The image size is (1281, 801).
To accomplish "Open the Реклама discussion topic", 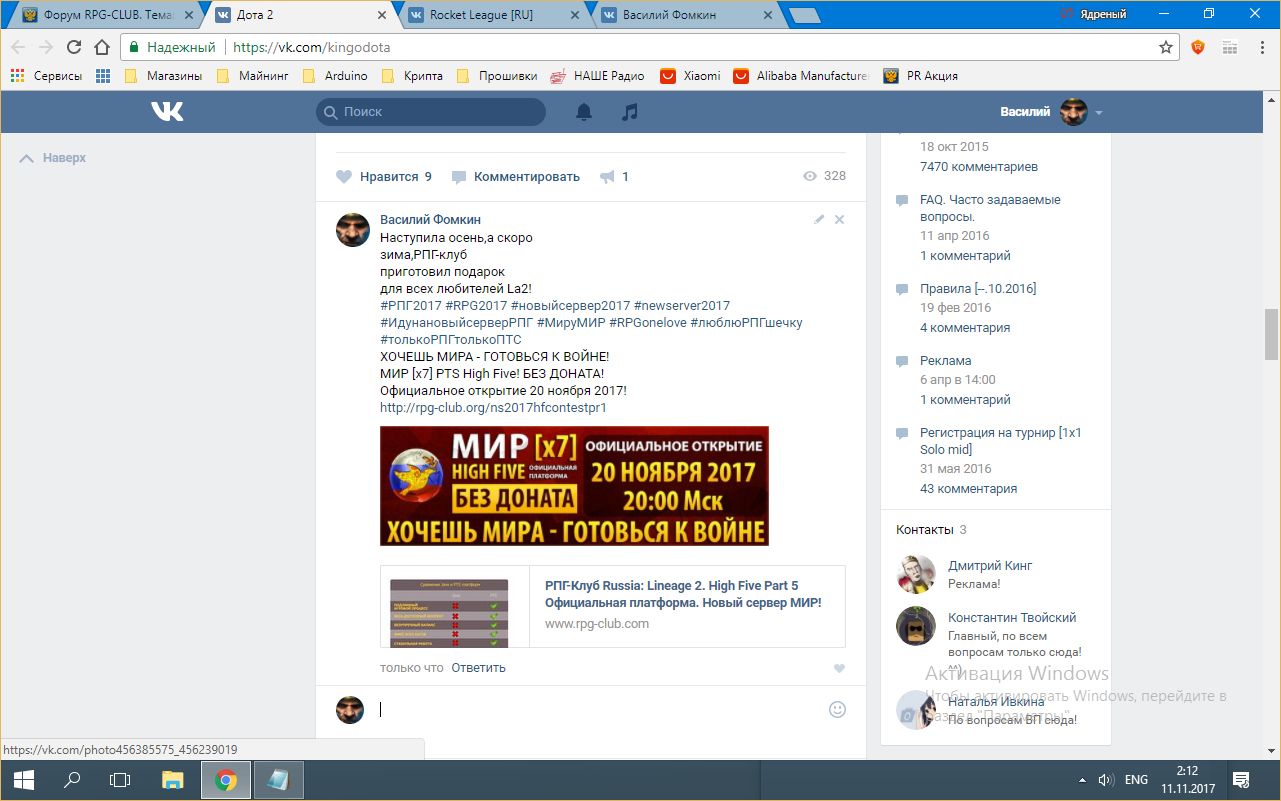I will click(945, 361).
